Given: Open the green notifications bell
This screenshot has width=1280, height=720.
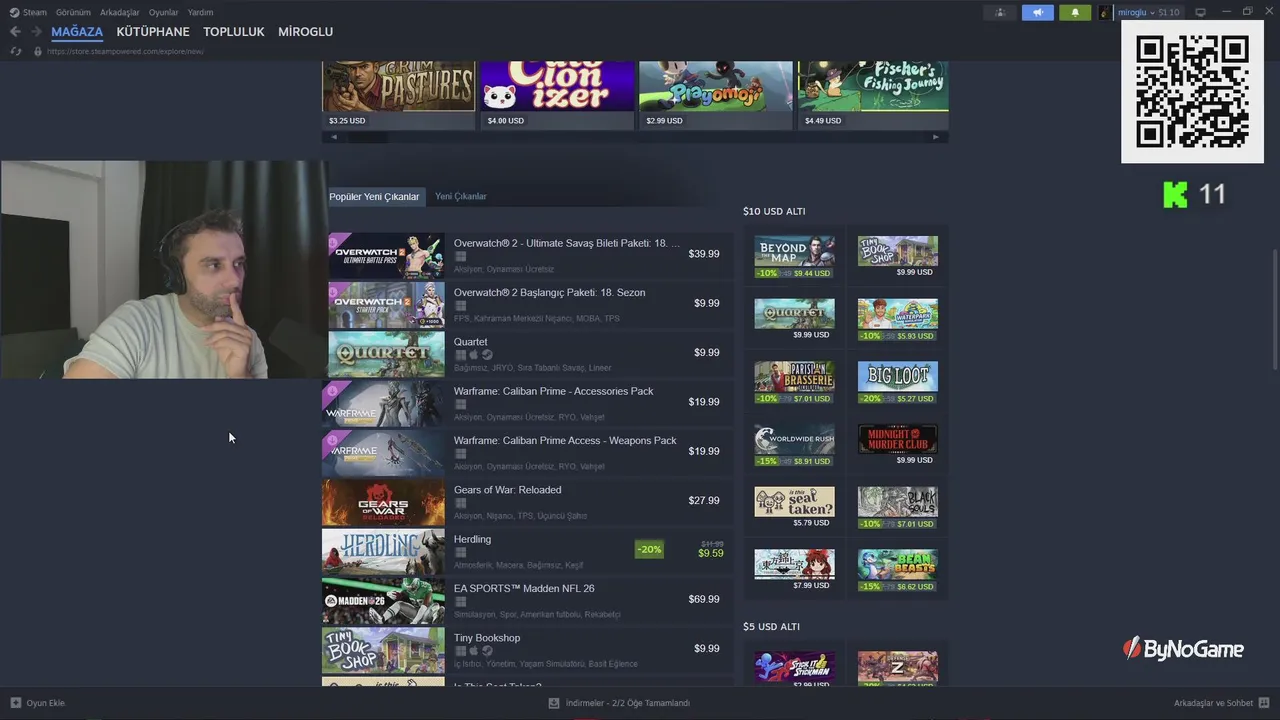Looking at the screenshot, I should [1075, 12].
